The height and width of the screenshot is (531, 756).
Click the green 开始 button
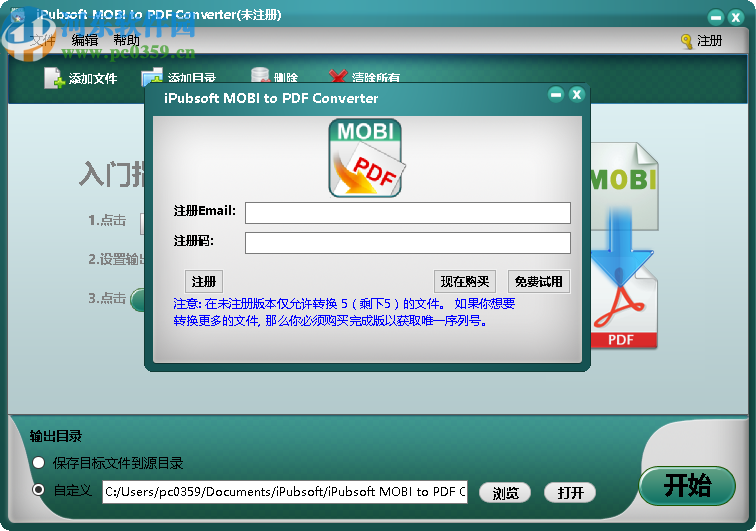(687, 486)
